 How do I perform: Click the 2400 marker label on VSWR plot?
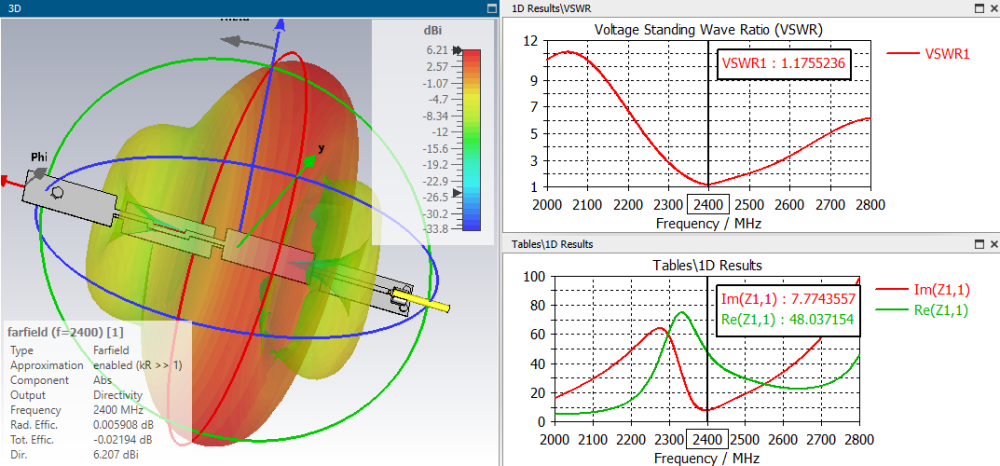click(x=708, y=205)
